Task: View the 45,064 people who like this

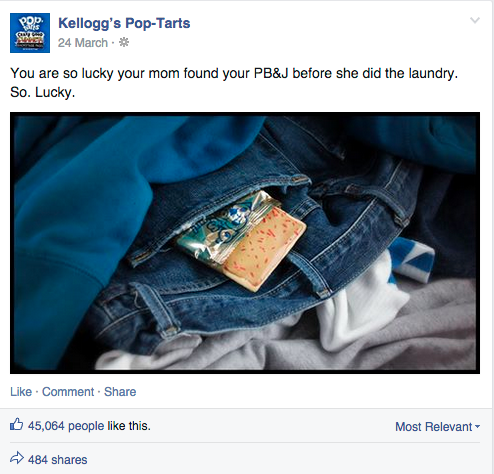Action: pos(89,426)
